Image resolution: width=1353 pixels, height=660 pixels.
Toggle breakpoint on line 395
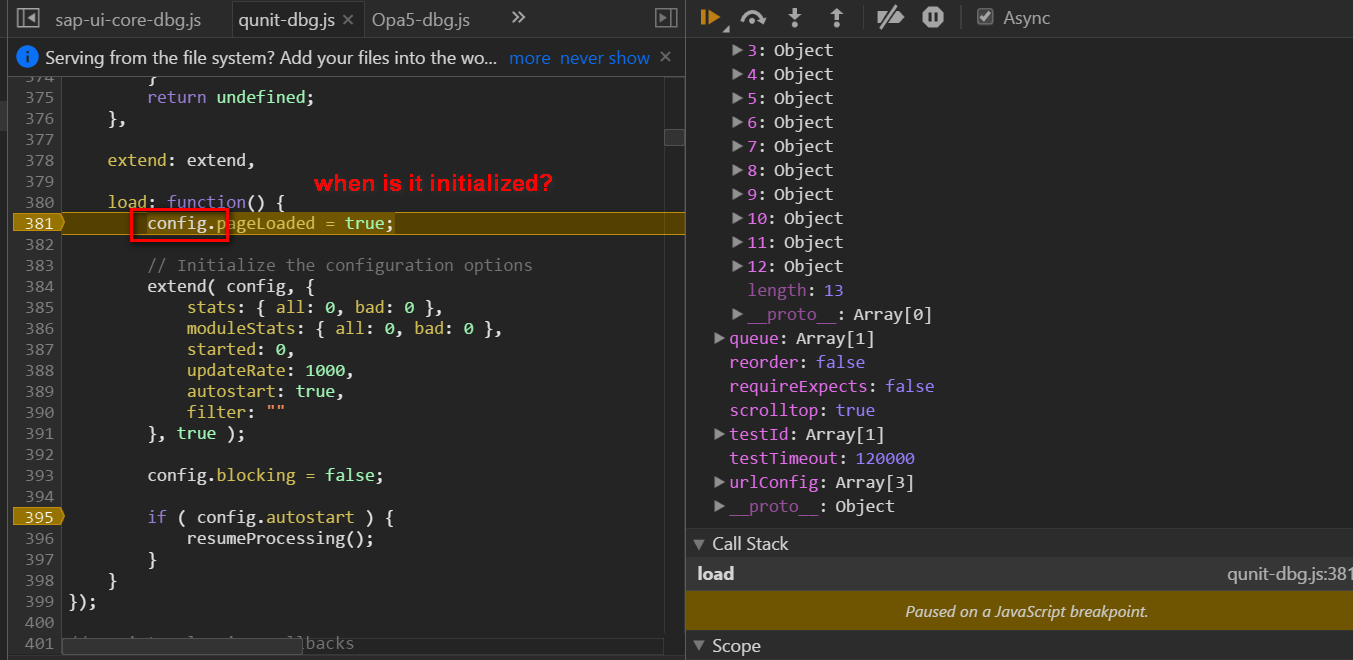(37, 517)
